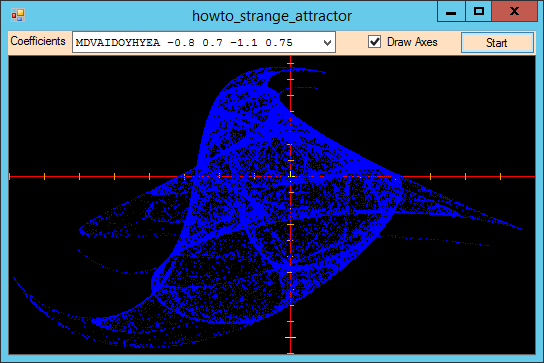Click the empty black area at canvas top-right

click(468, 97)
